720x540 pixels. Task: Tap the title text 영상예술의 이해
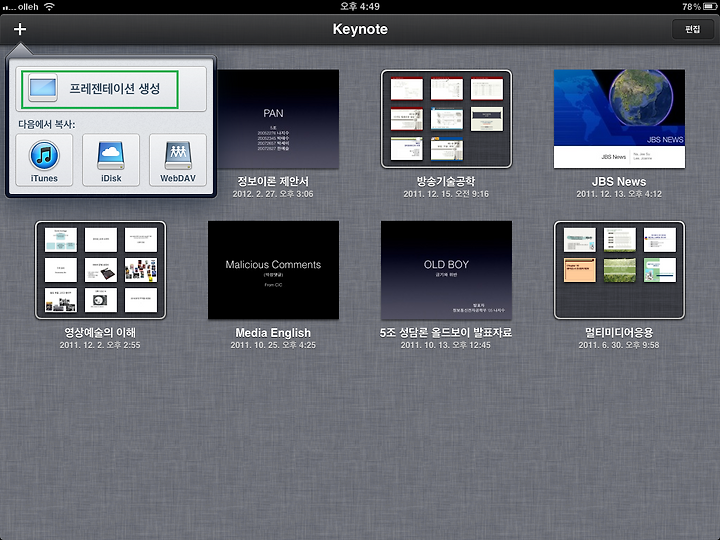(x=100, y=332)
